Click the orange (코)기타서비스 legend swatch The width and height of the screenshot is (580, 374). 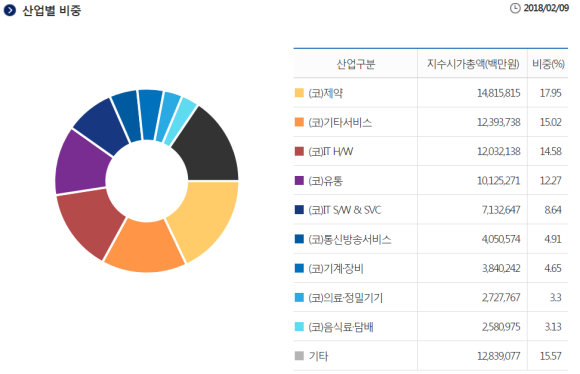point(299,122)
